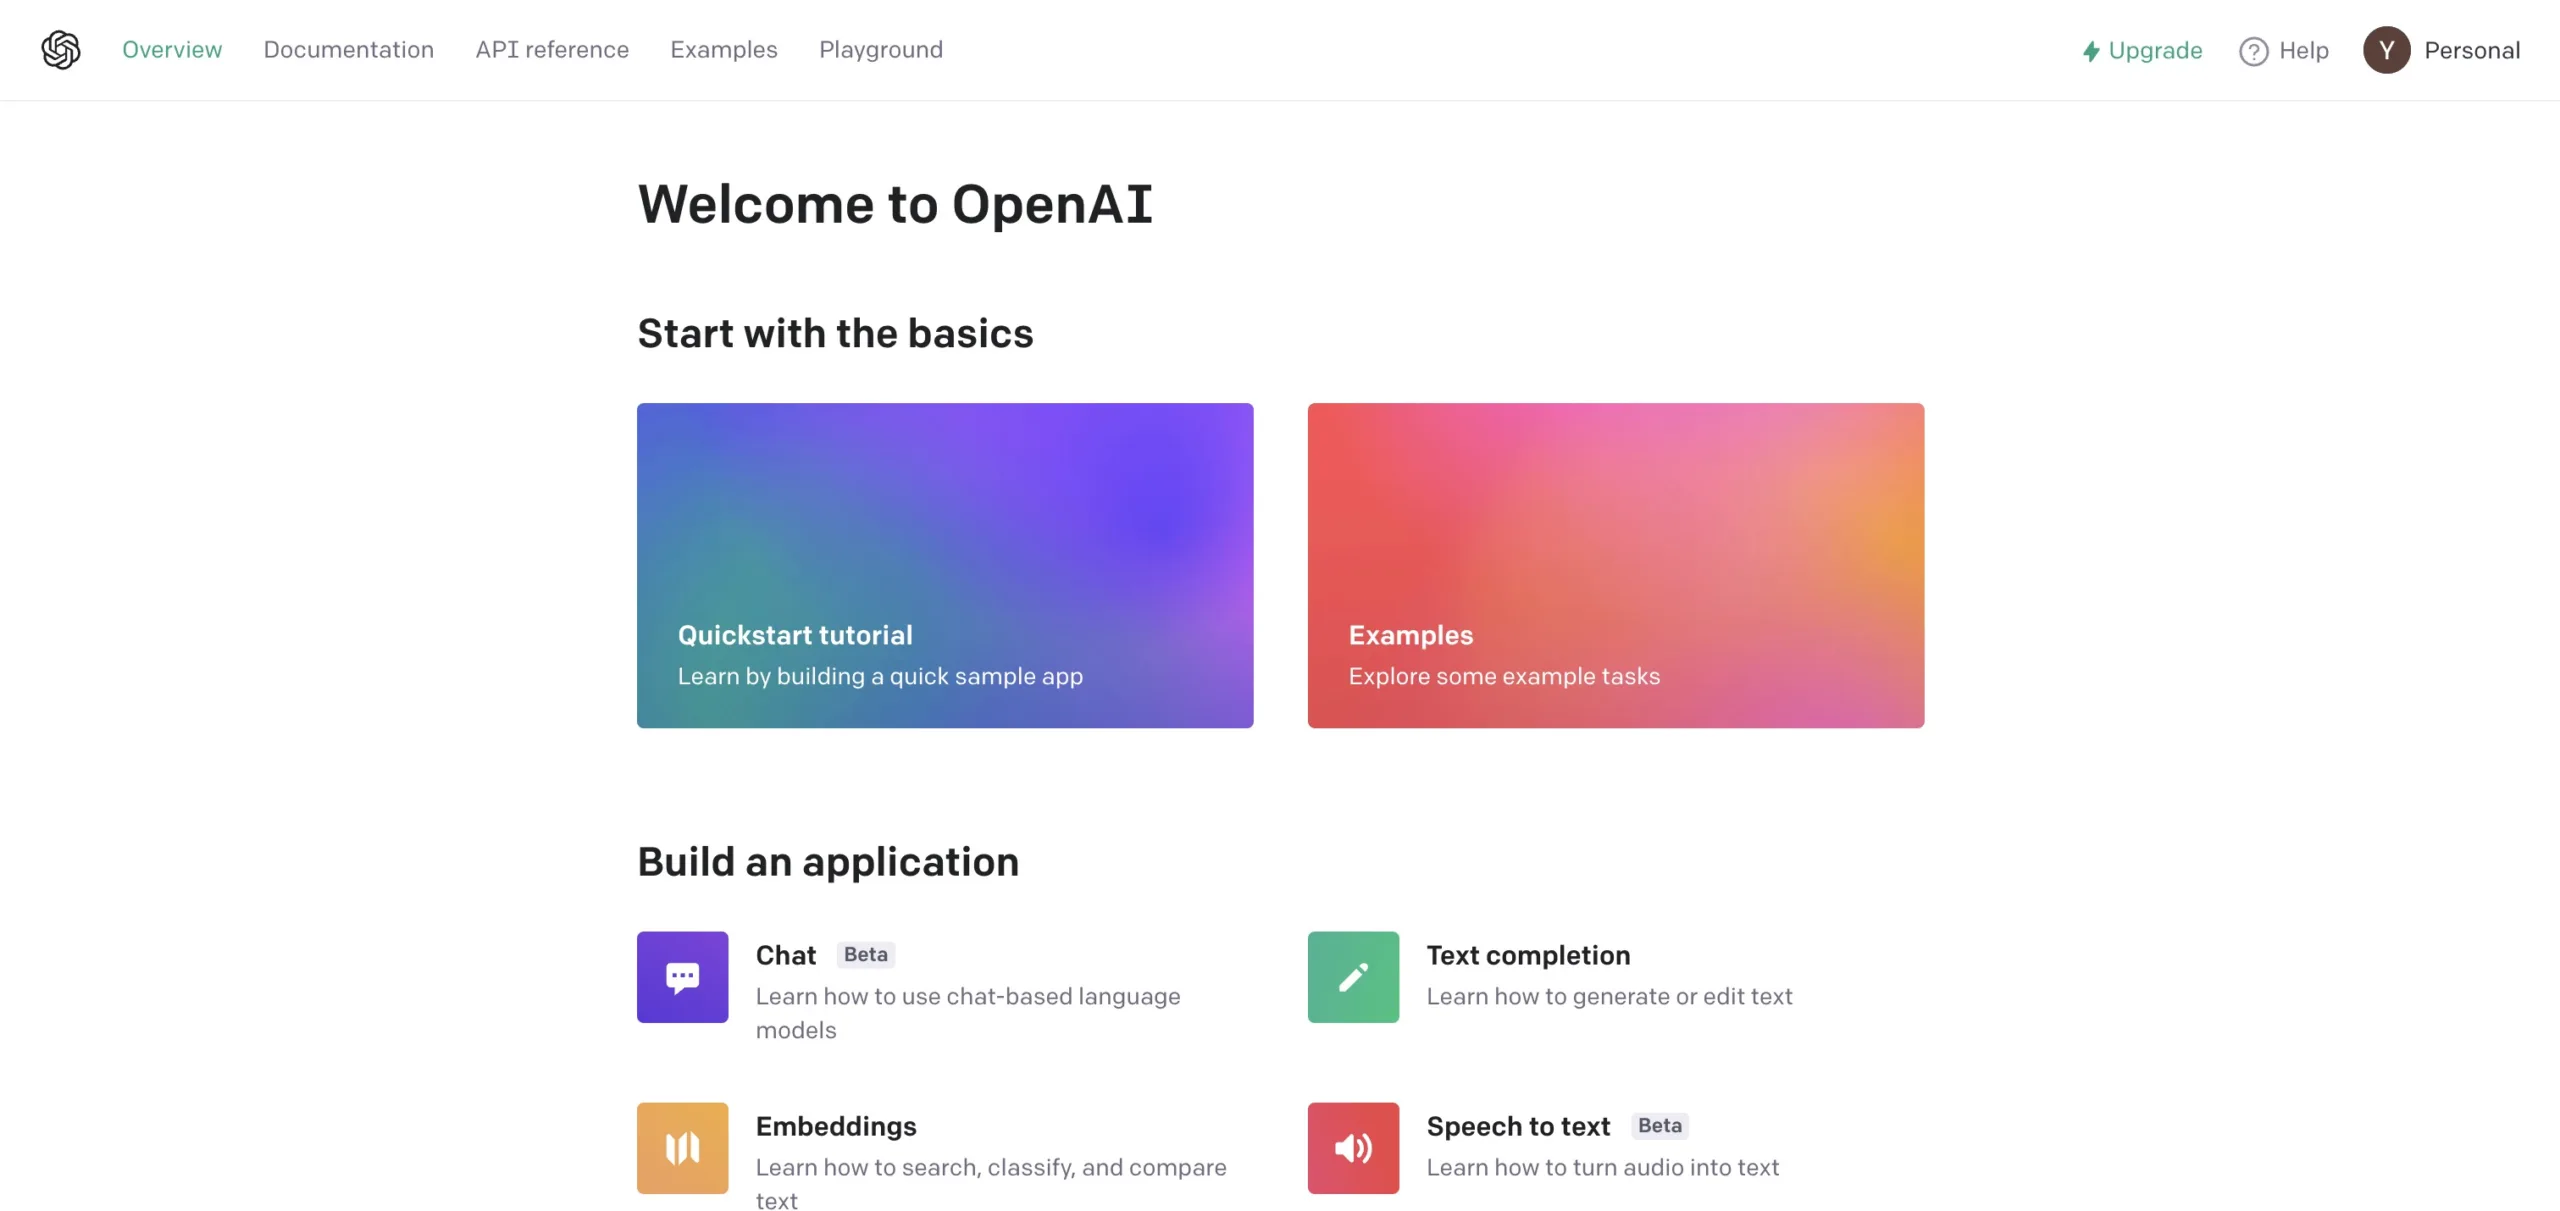Viewport: 2560px width, 1211px height.
Task: Click the purple Chat speech bubble icon
Action: (682, 977)
